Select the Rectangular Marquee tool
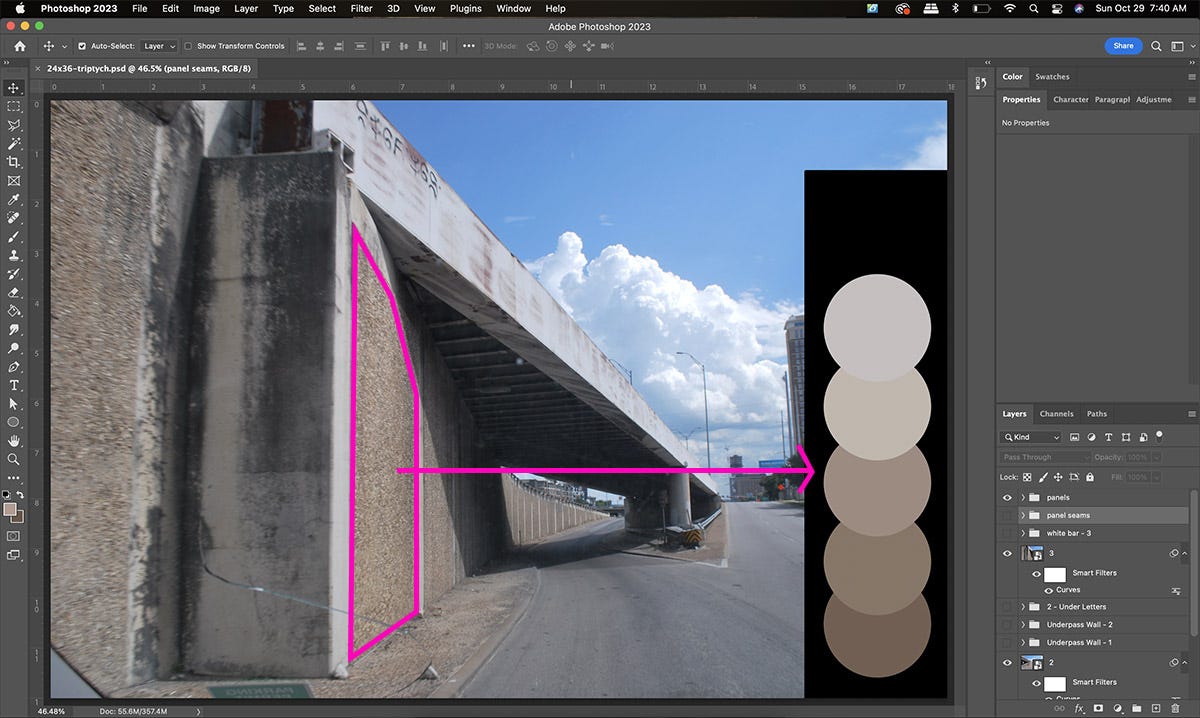The width and height of the screenshot is (1200, 718). click(x=14, y=106)
